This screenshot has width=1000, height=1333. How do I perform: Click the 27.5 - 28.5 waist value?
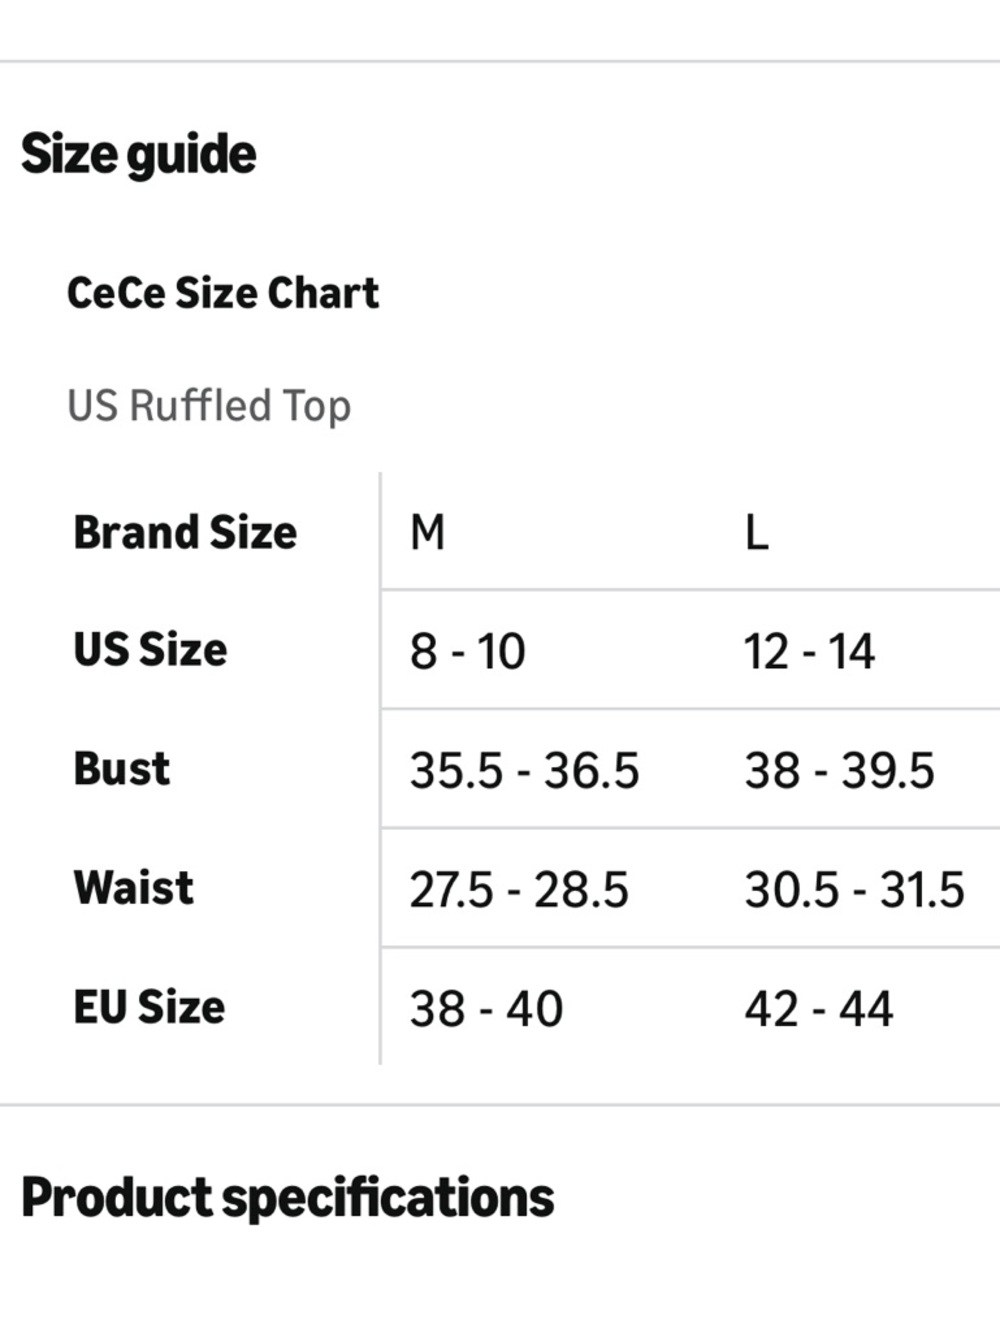(519, 890)
